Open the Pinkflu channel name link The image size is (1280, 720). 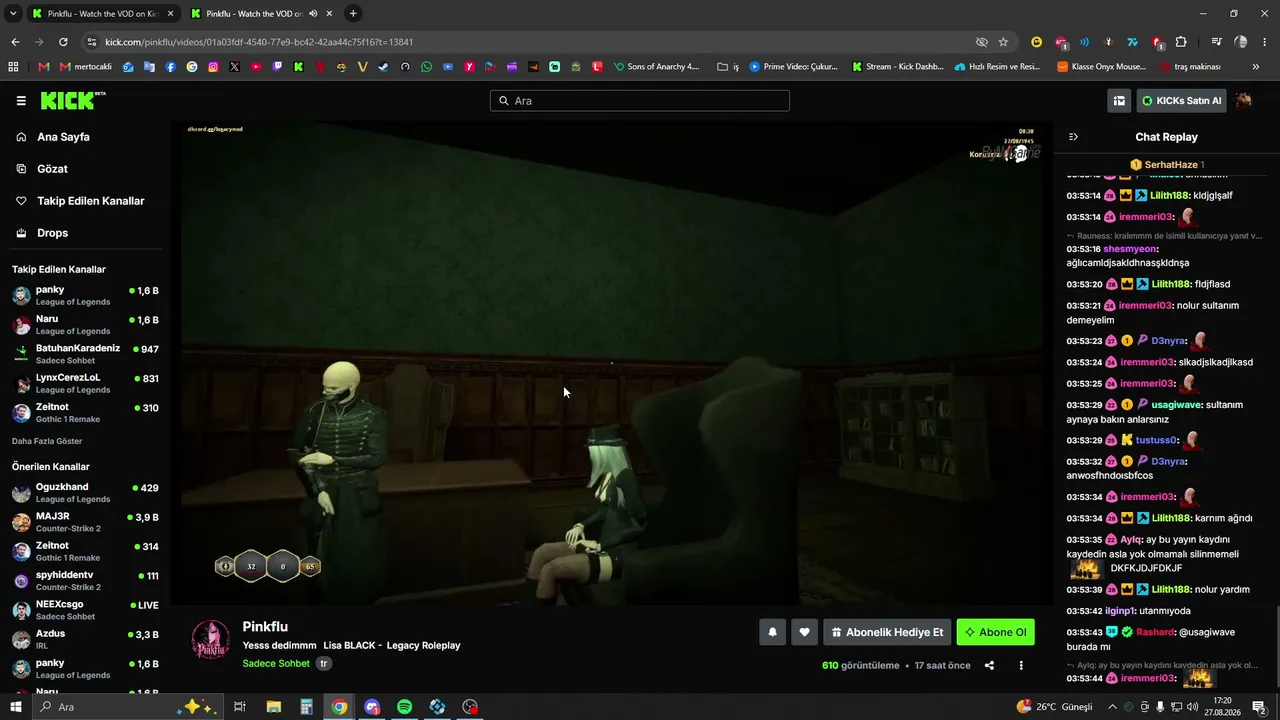click(x=265, y=627)
